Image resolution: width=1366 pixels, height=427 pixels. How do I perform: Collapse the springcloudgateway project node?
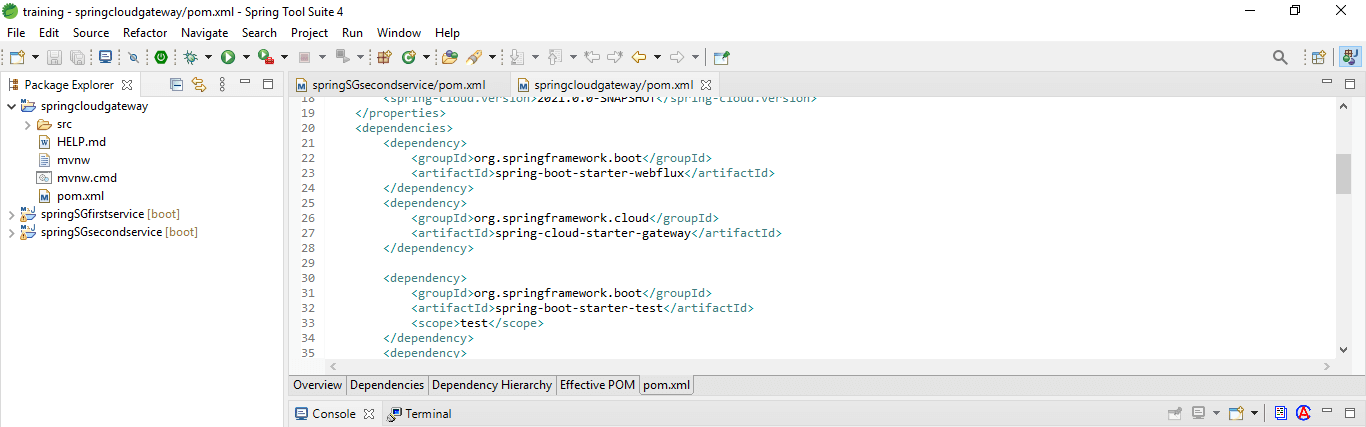point(11,106)
